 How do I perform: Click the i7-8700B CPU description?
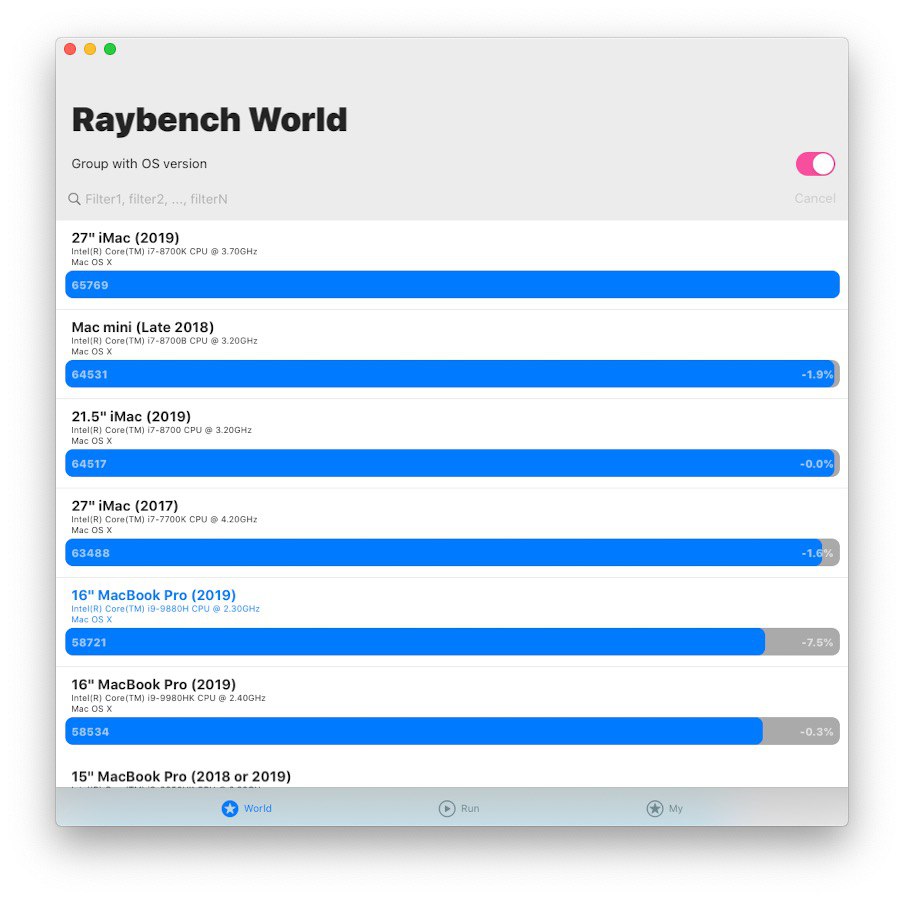click(164, 341)
